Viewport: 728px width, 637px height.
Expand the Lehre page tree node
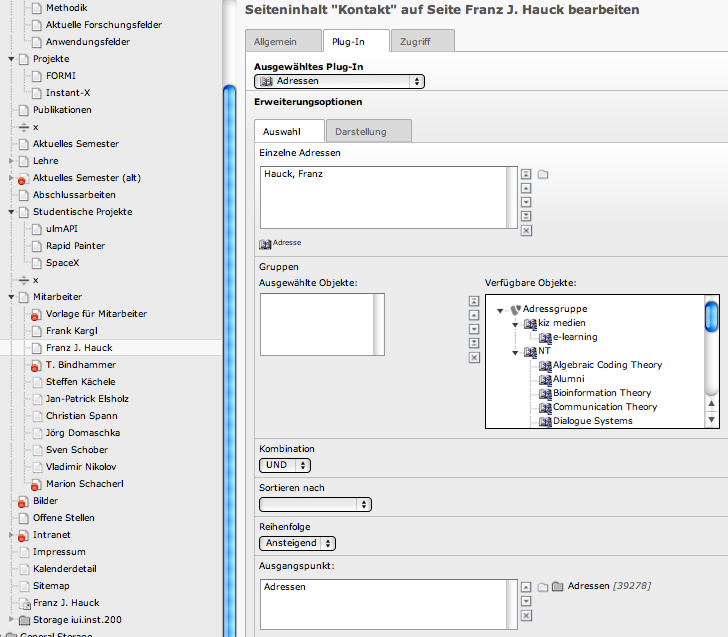[x=12, y=161]
